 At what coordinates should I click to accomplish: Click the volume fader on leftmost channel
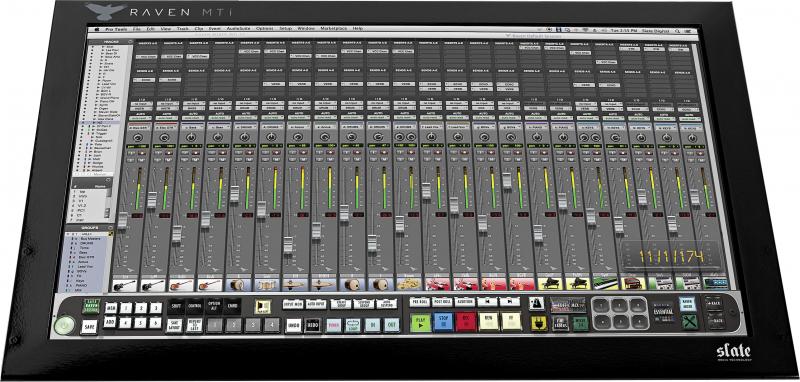coord(122,220)
